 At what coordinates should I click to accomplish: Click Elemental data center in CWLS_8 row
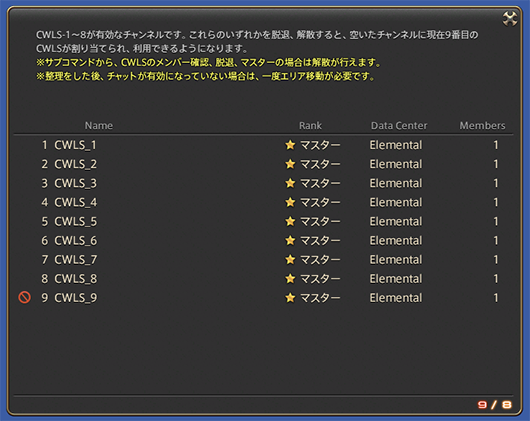396,279
